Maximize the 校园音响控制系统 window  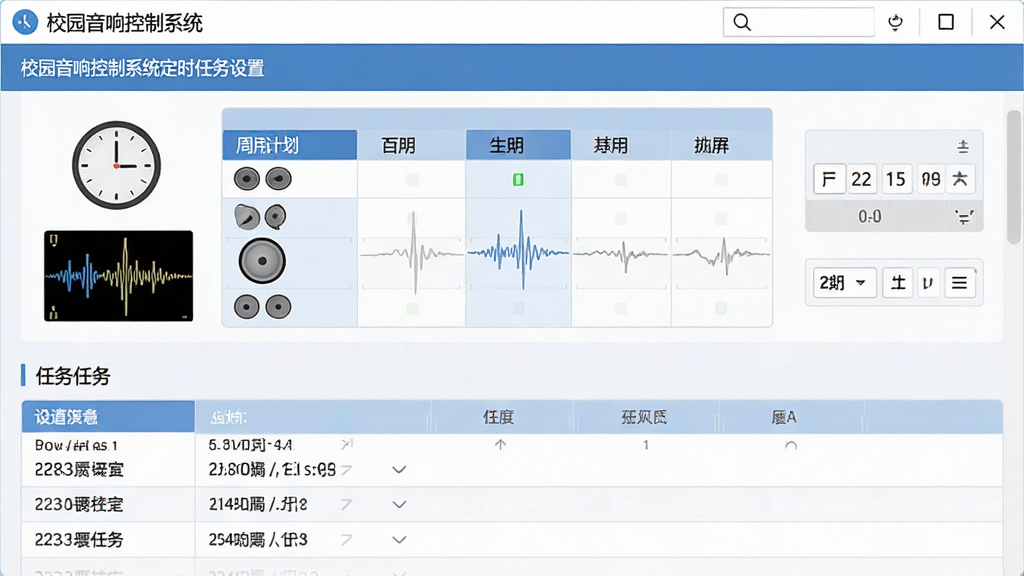pyautogui.click(x=946, y=22)
